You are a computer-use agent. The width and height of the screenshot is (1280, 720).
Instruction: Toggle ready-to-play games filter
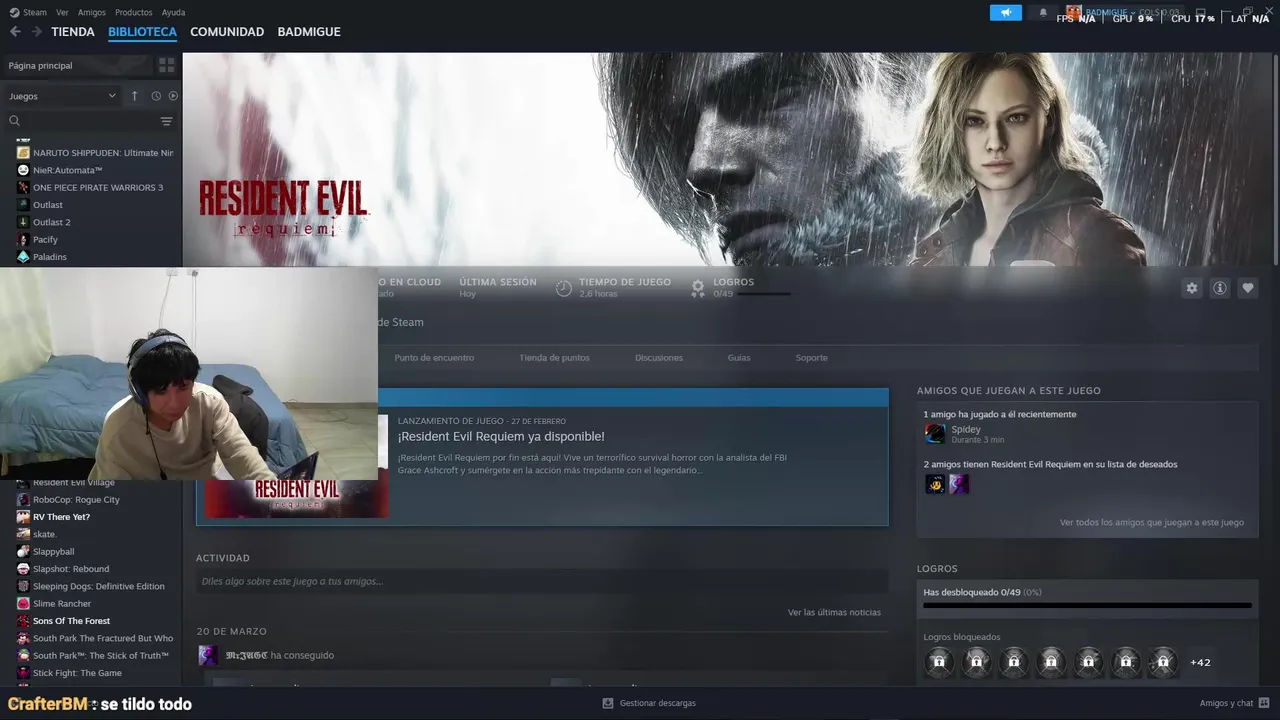173,96
